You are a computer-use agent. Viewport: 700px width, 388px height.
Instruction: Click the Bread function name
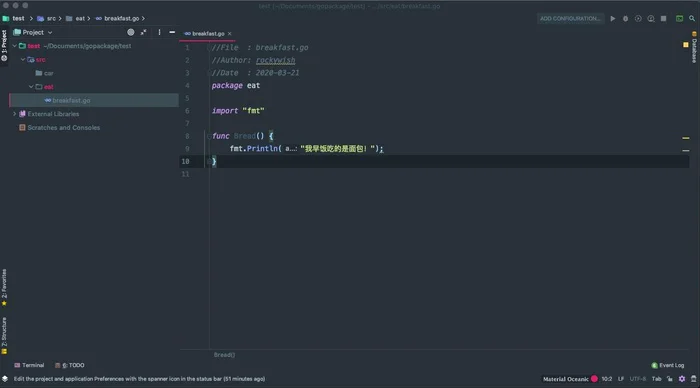coord(244,136)
